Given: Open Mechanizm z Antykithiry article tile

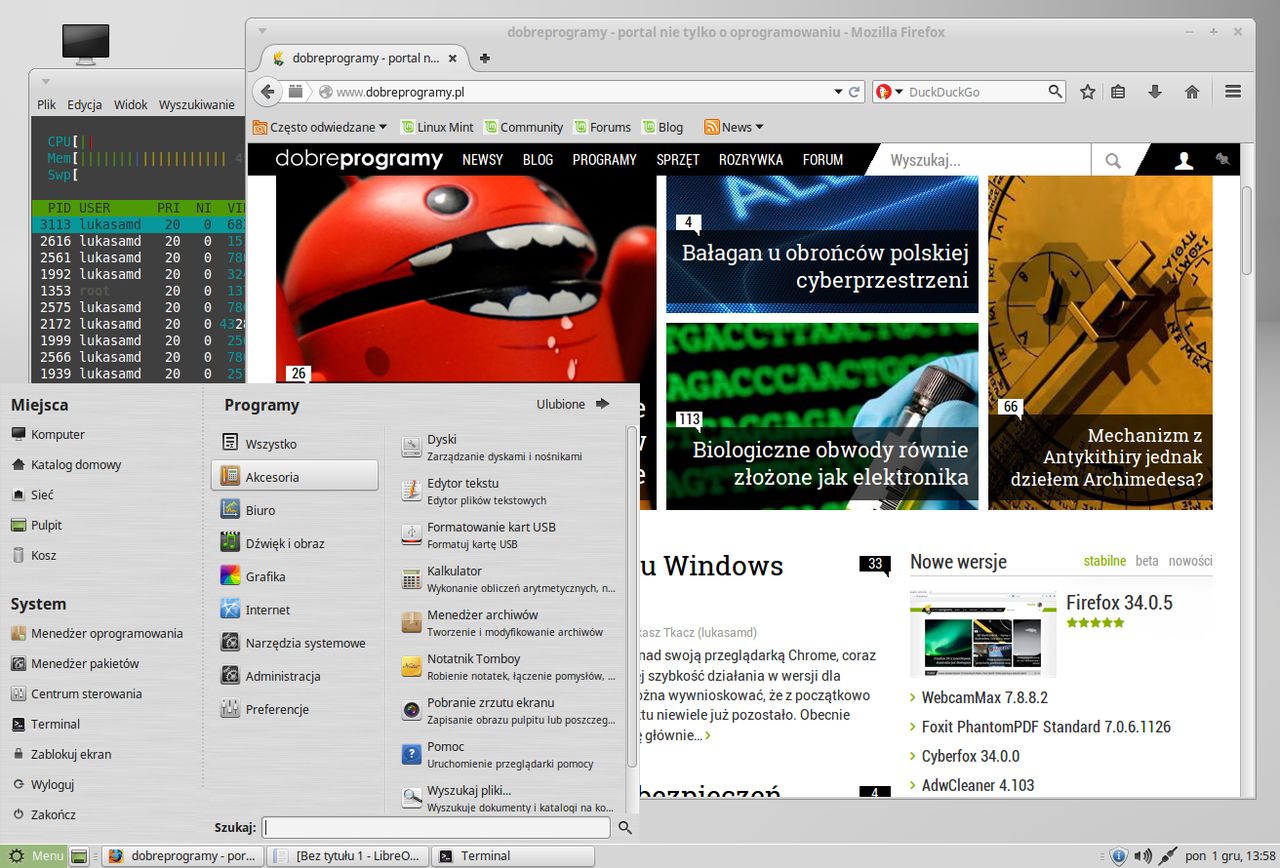Looking at the screenshot, I should pos(1100,343).
